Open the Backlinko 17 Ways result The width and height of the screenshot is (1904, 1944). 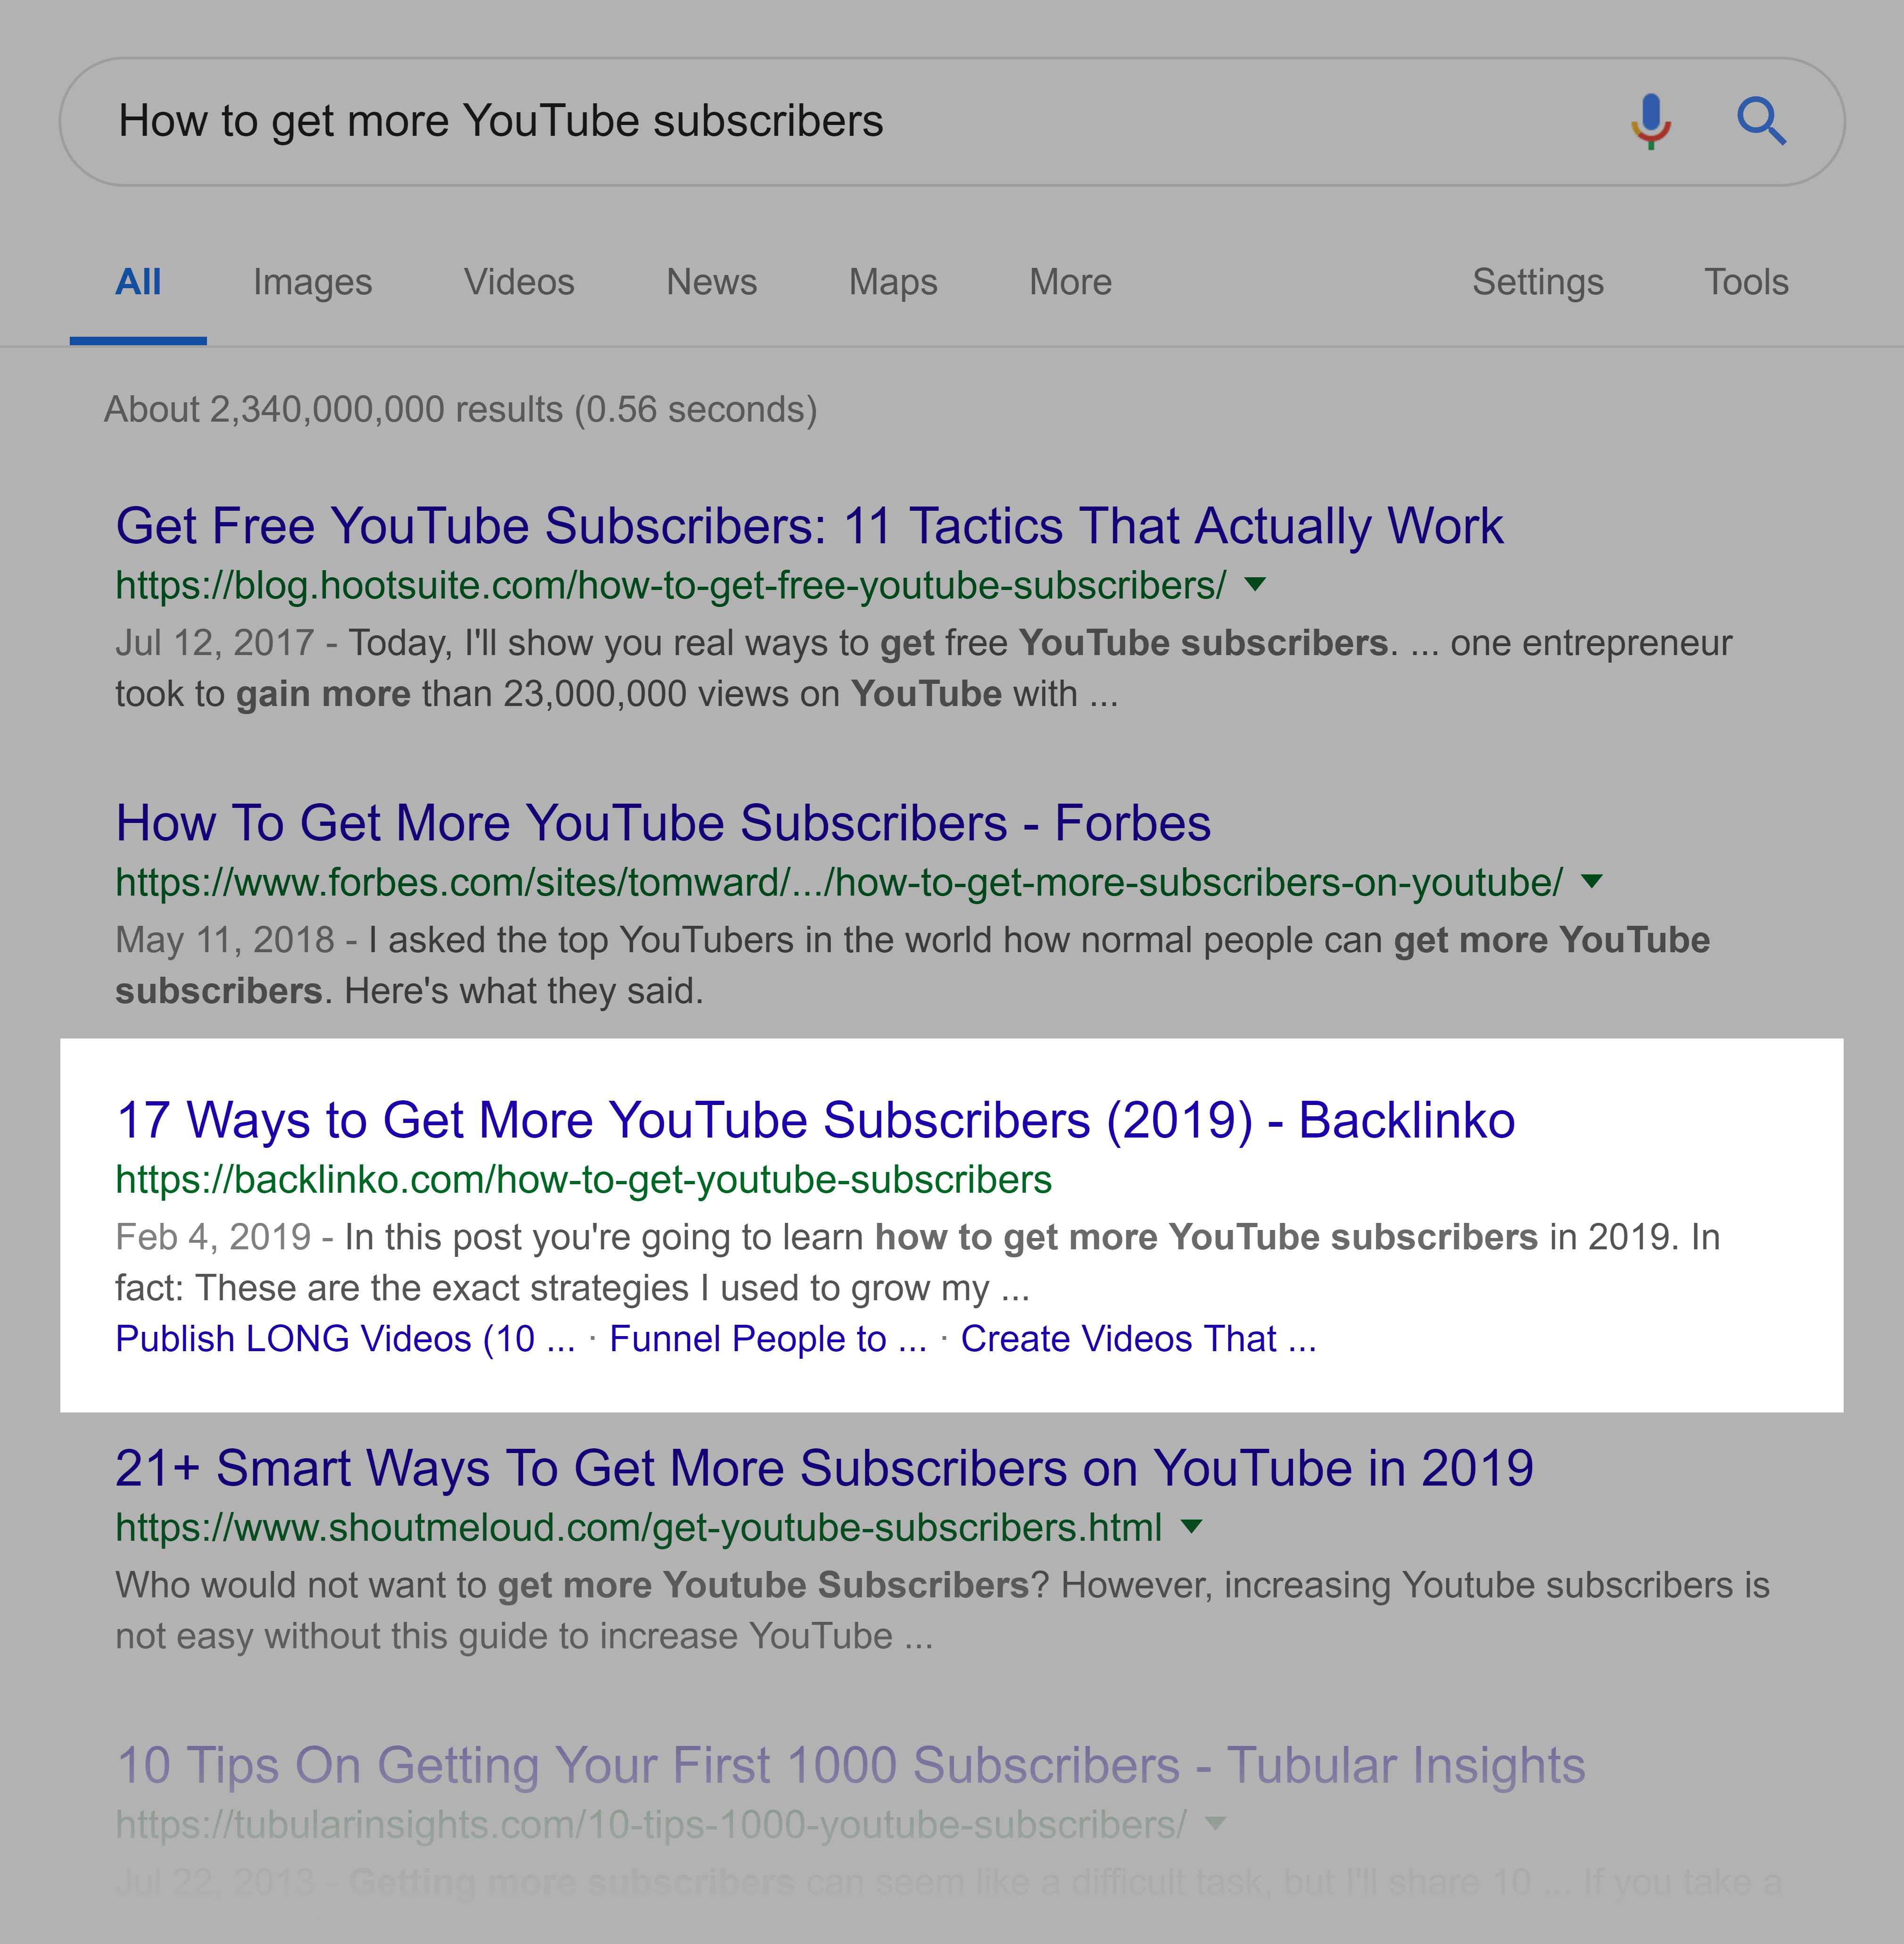[815, 1120]
